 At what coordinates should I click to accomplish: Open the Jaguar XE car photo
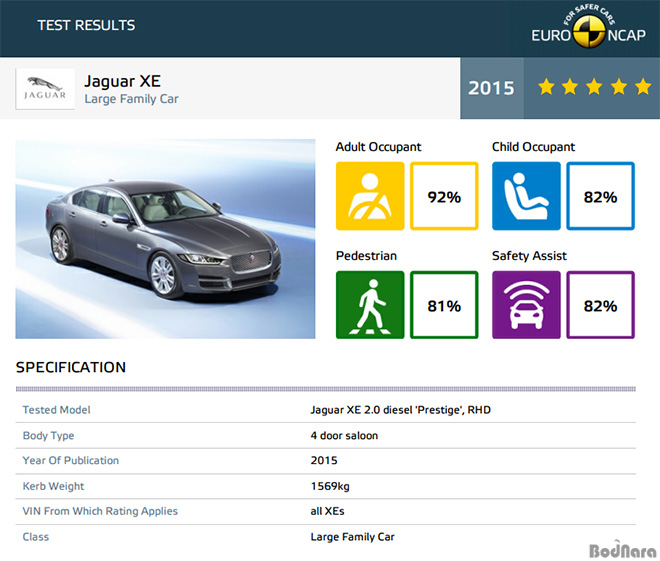click(165, 239)
